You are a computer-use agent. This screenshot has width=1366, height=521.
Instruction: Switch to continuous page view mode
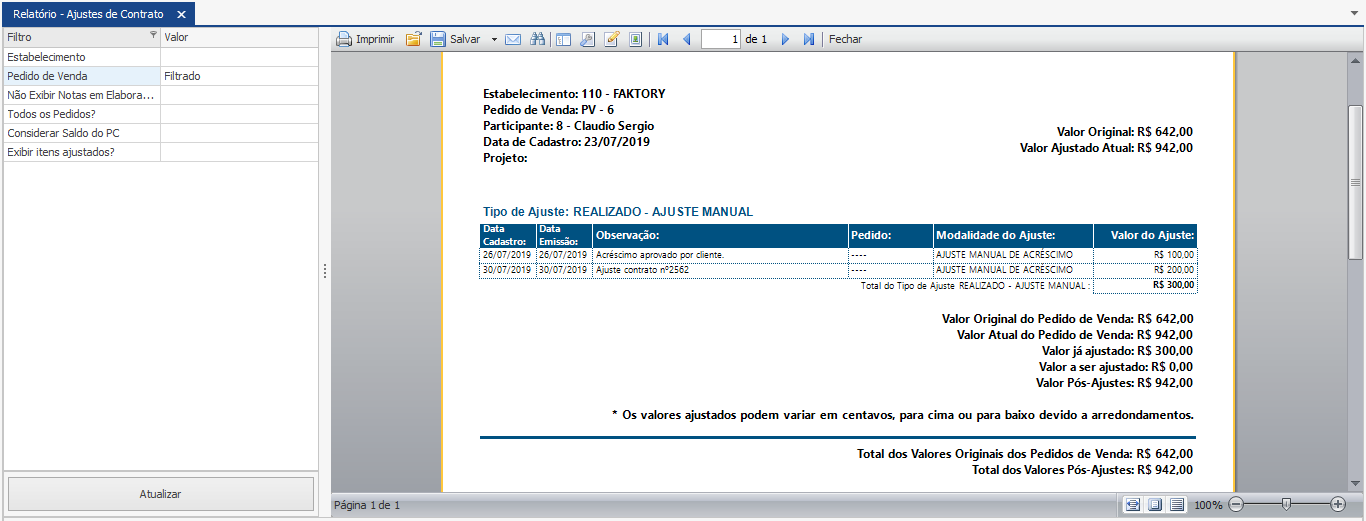1177,505
